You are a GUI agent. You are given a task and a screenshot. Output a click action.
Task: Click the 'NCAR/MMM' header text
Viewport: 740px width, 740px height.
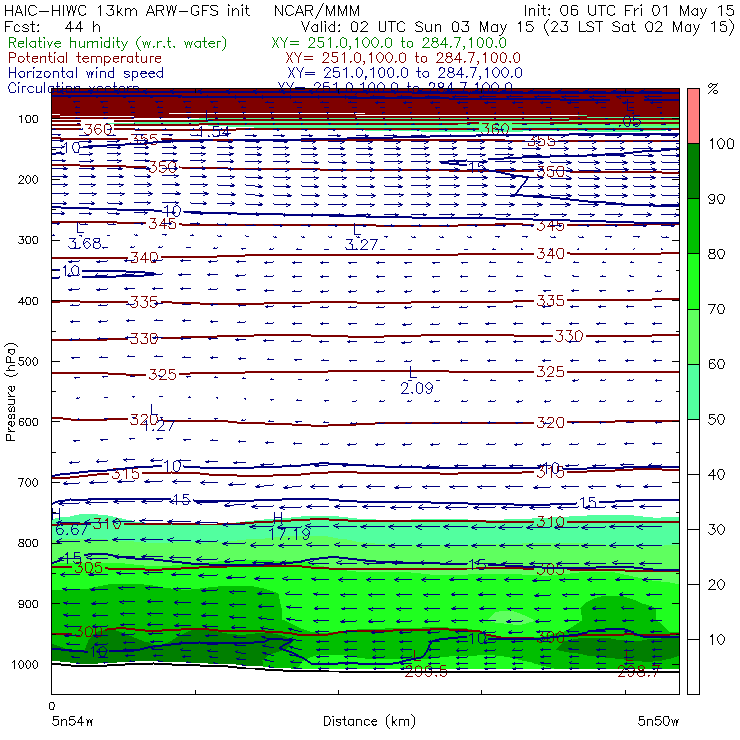point(317,10)
